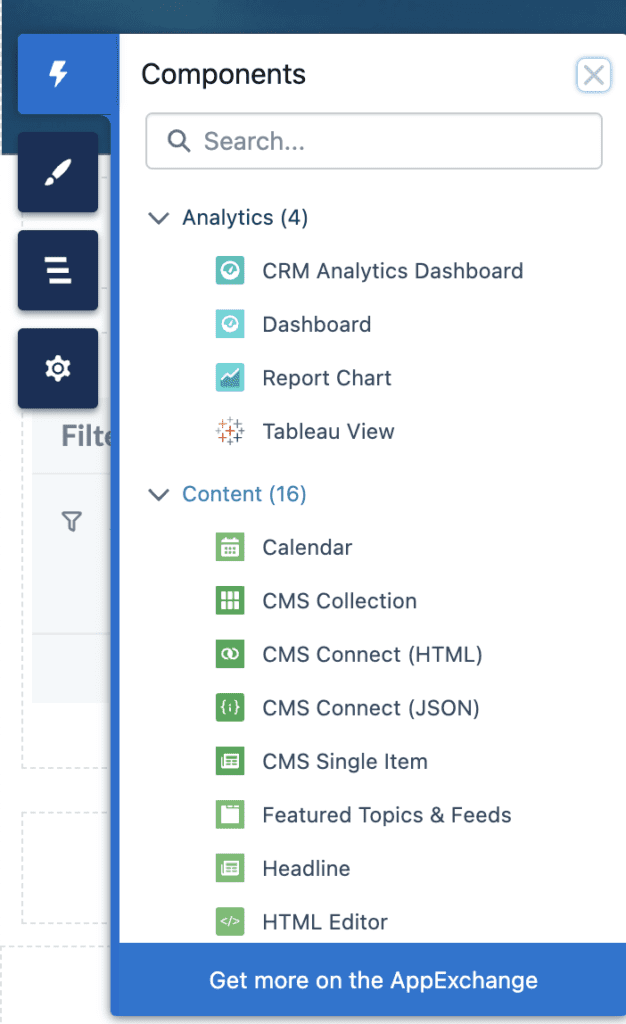Click inside the Search field

[373, 141]
